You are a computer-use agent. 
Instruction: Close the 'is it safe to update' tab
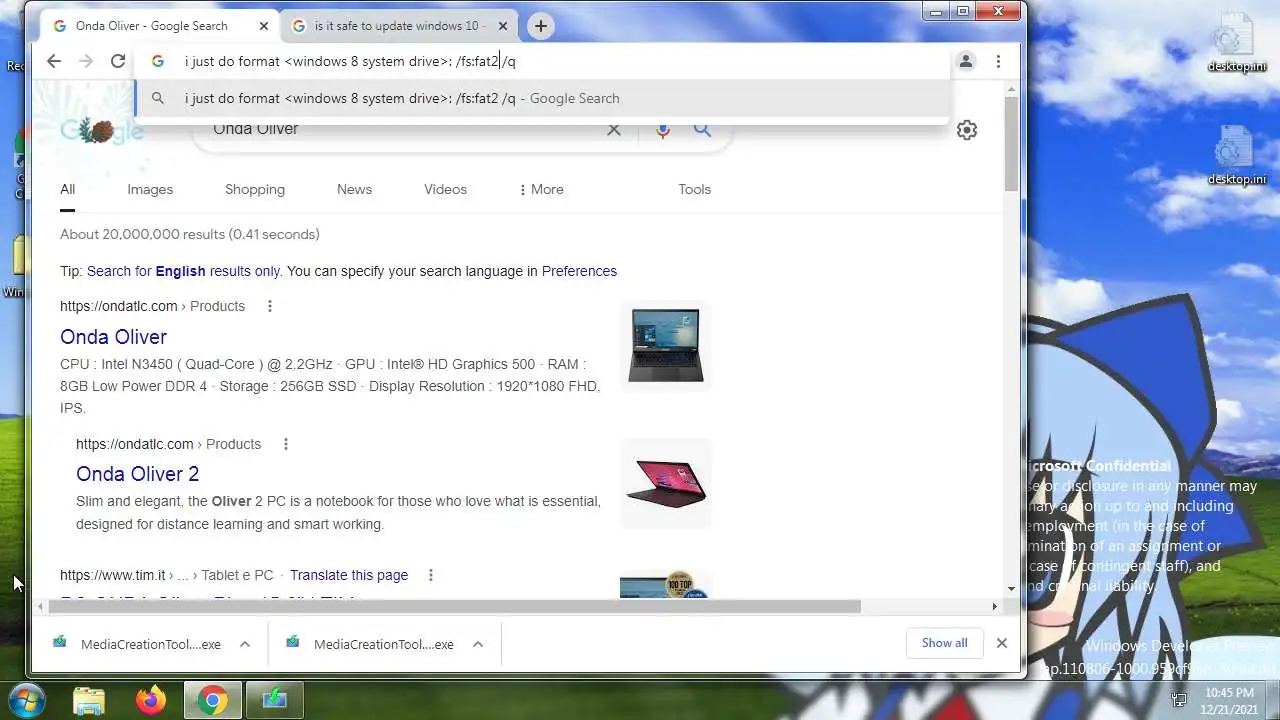(x=503, y=26)
